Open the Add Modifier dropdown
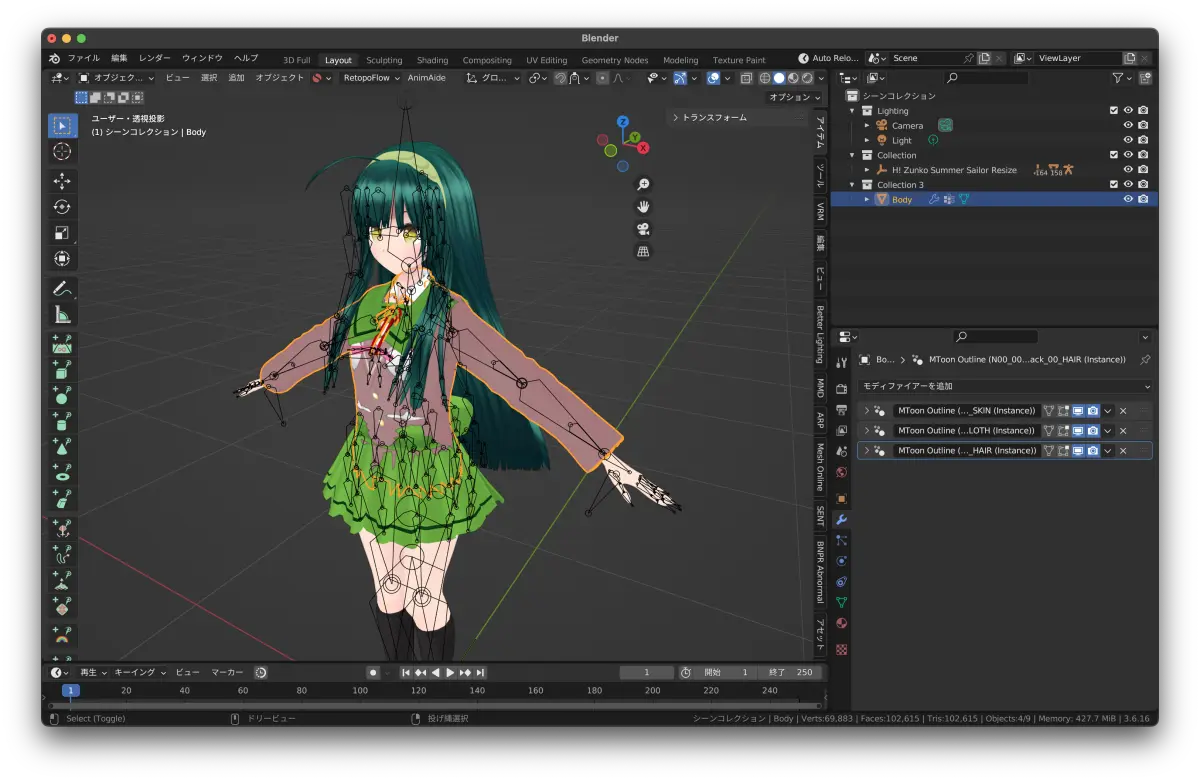This screenshot has width=1200, height=781. (1006, 386)
